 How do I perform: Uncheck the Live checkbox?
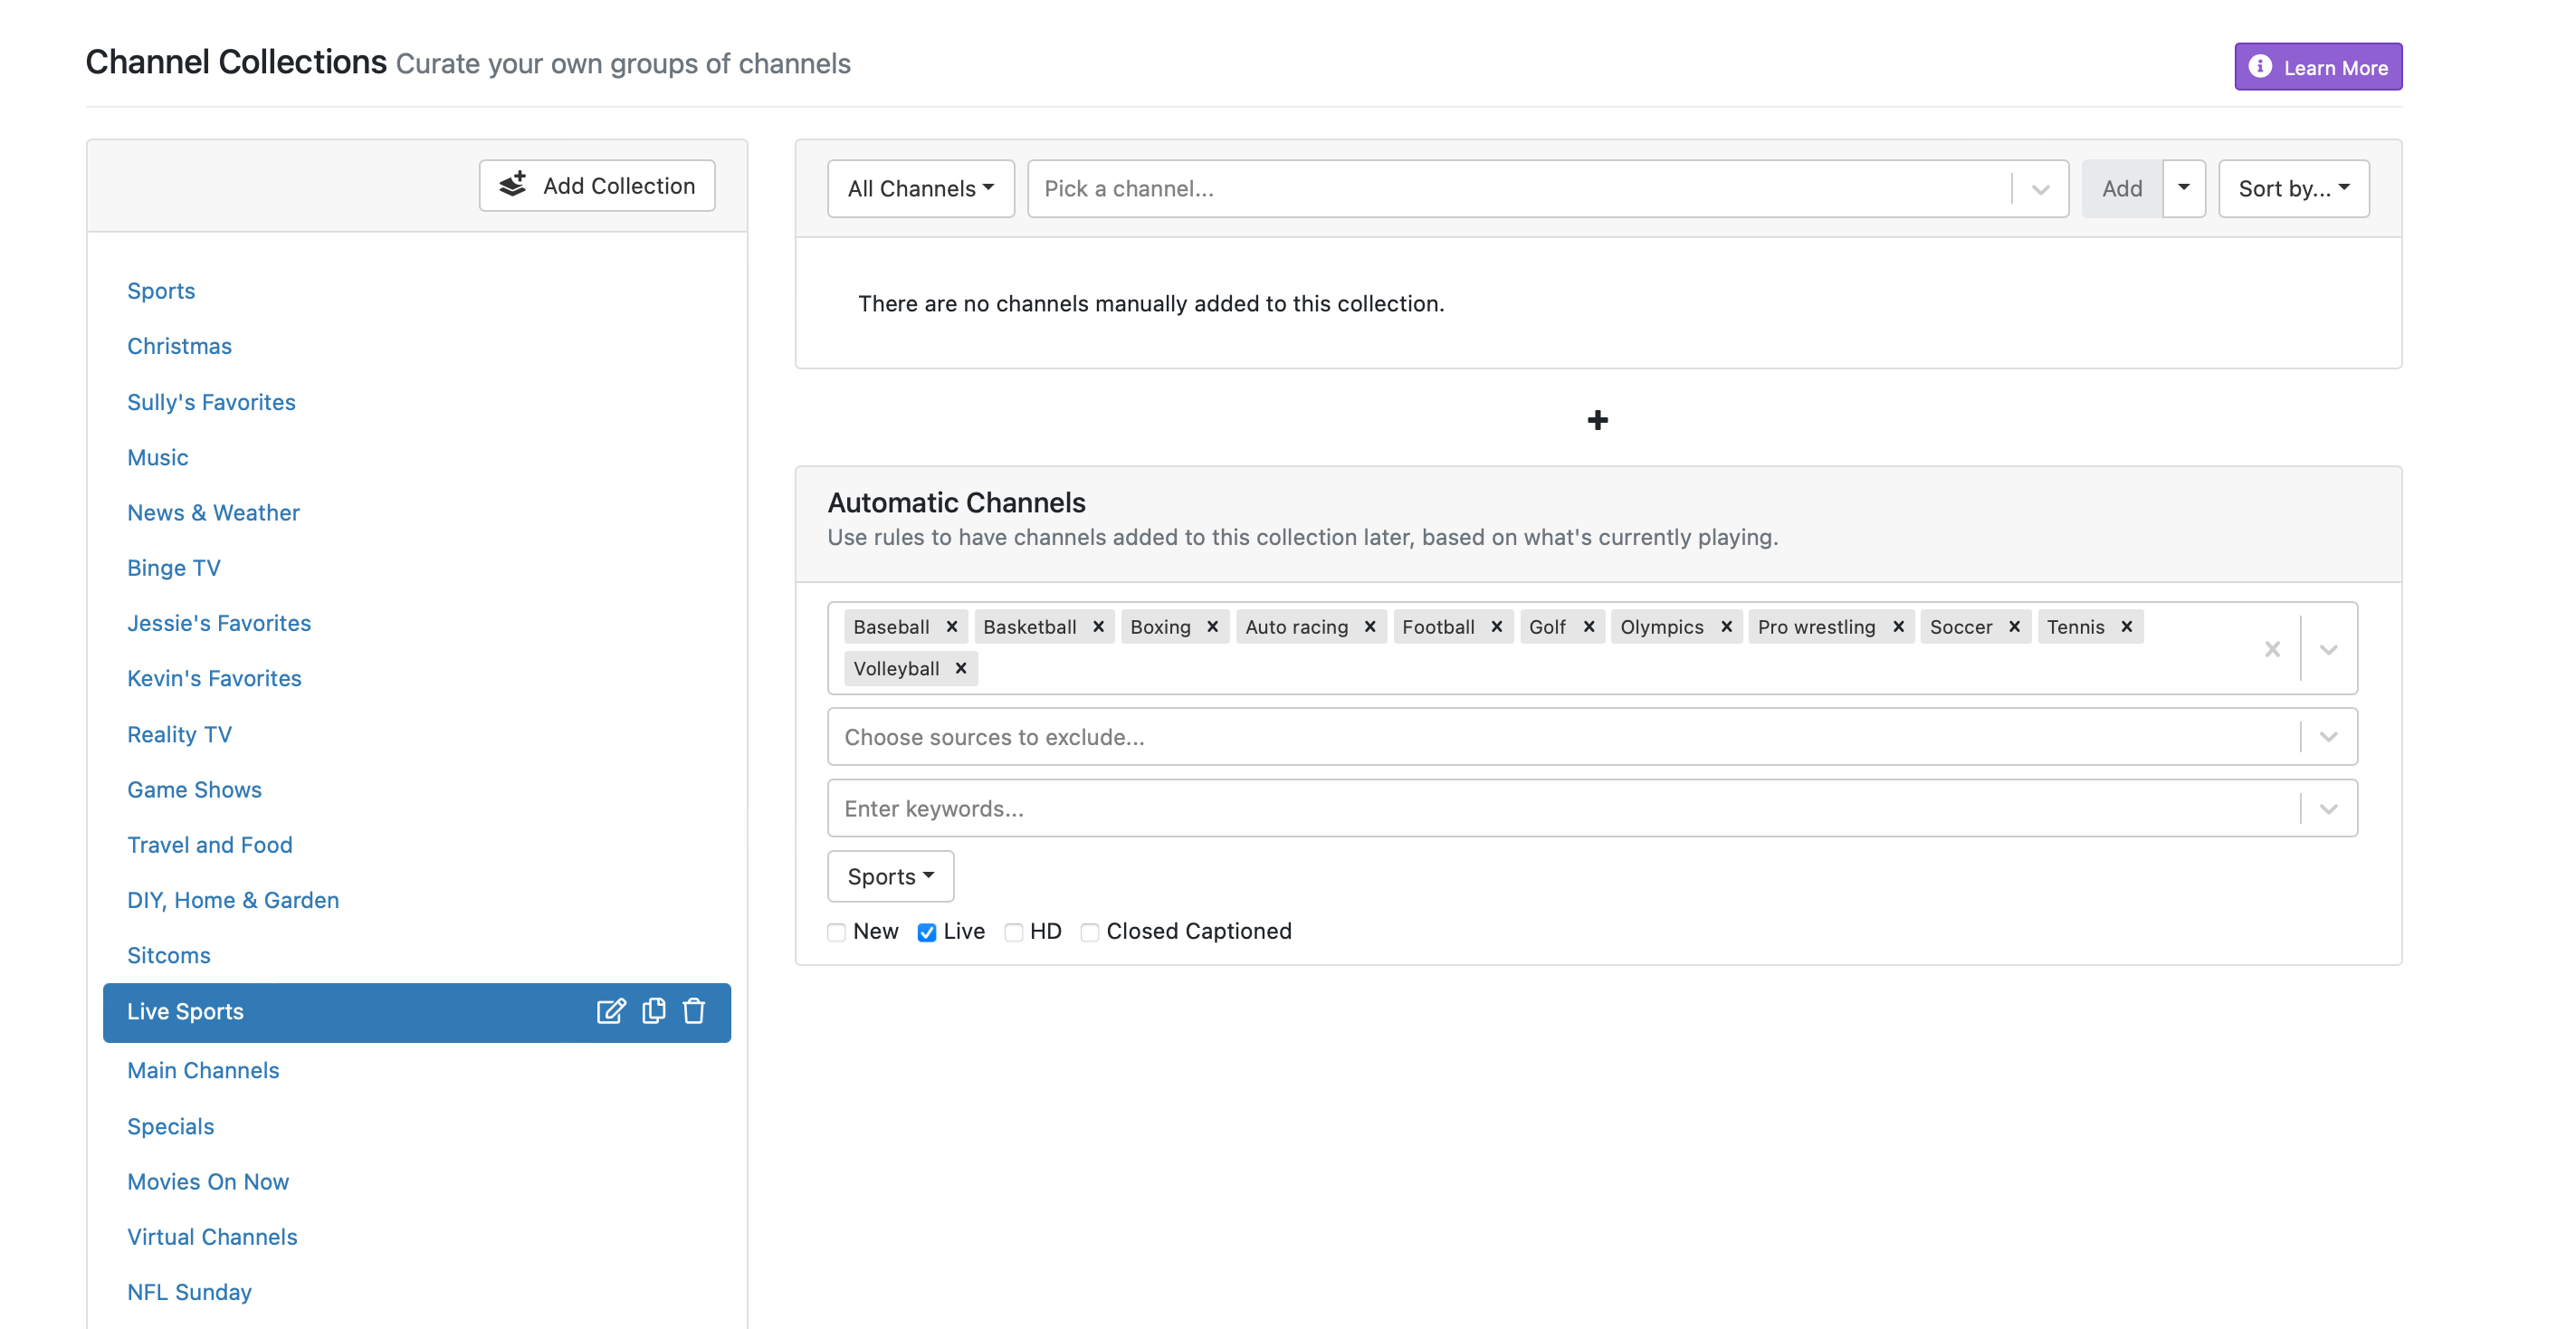[x=927, y=932]
